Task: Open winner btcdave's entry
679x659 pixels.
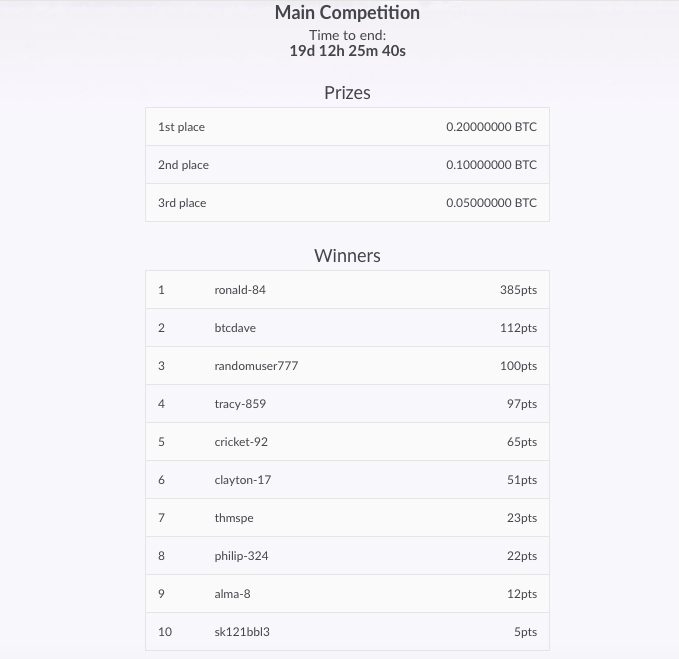Action: coord(347,328)
